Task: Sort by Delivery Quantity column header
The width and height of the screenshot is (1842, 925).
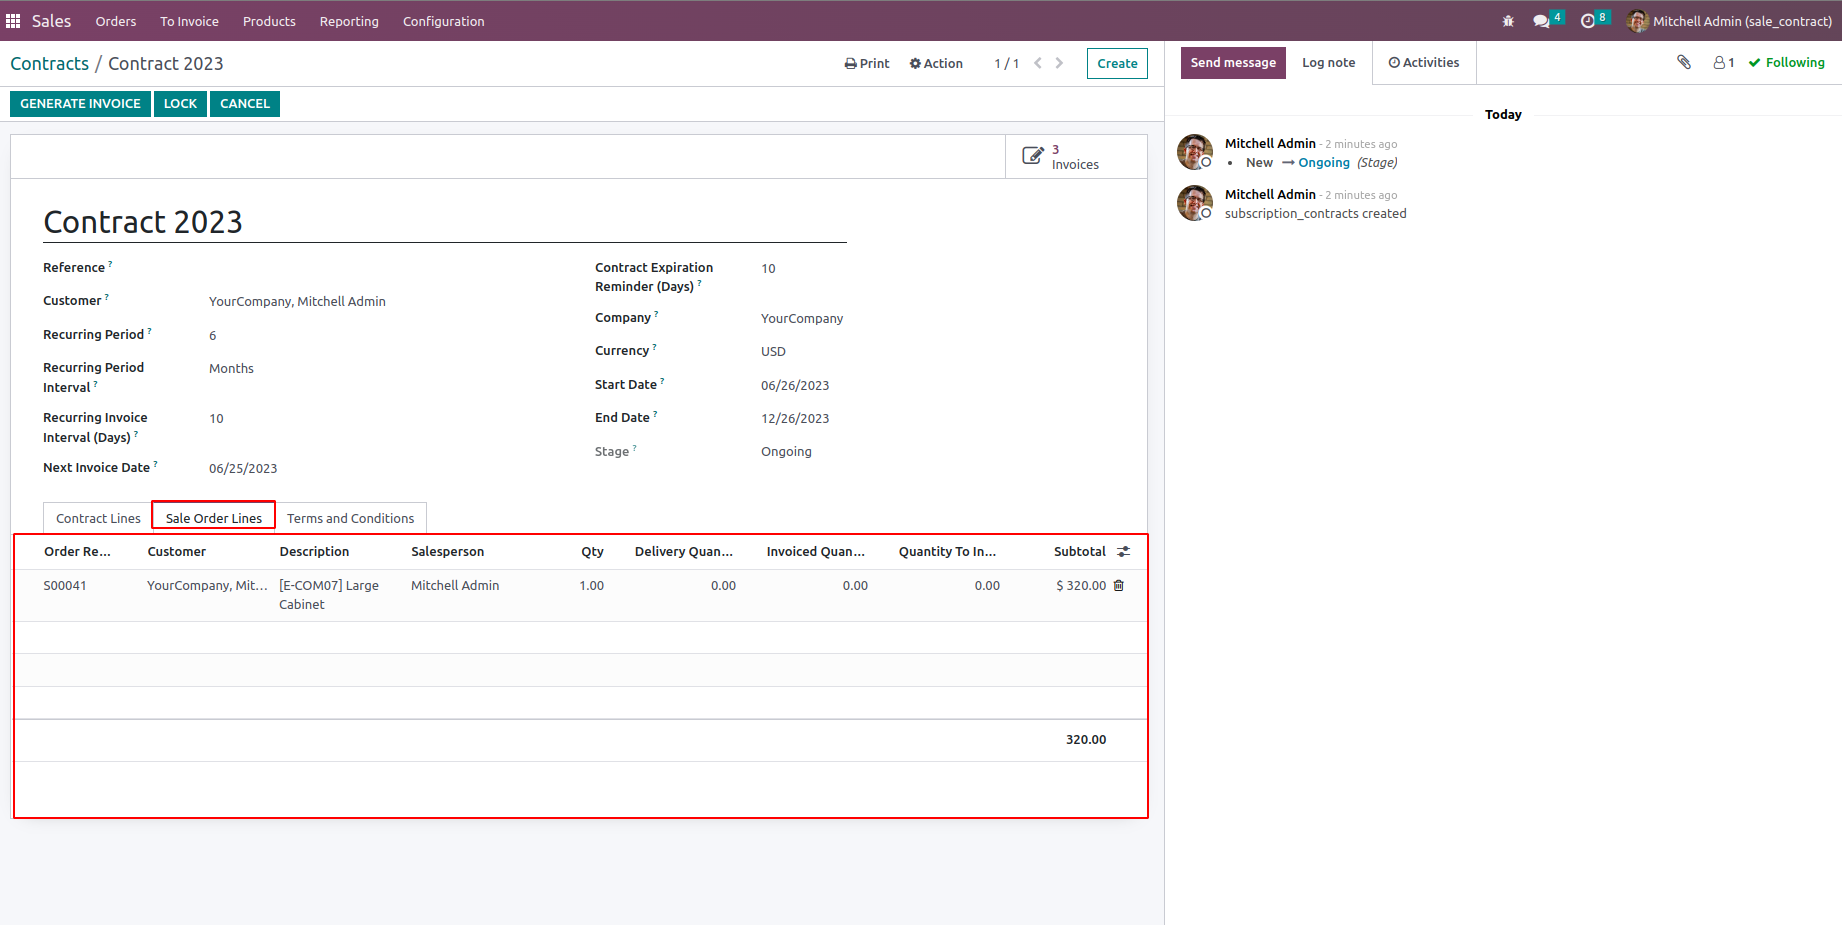Action: point(684,552)
